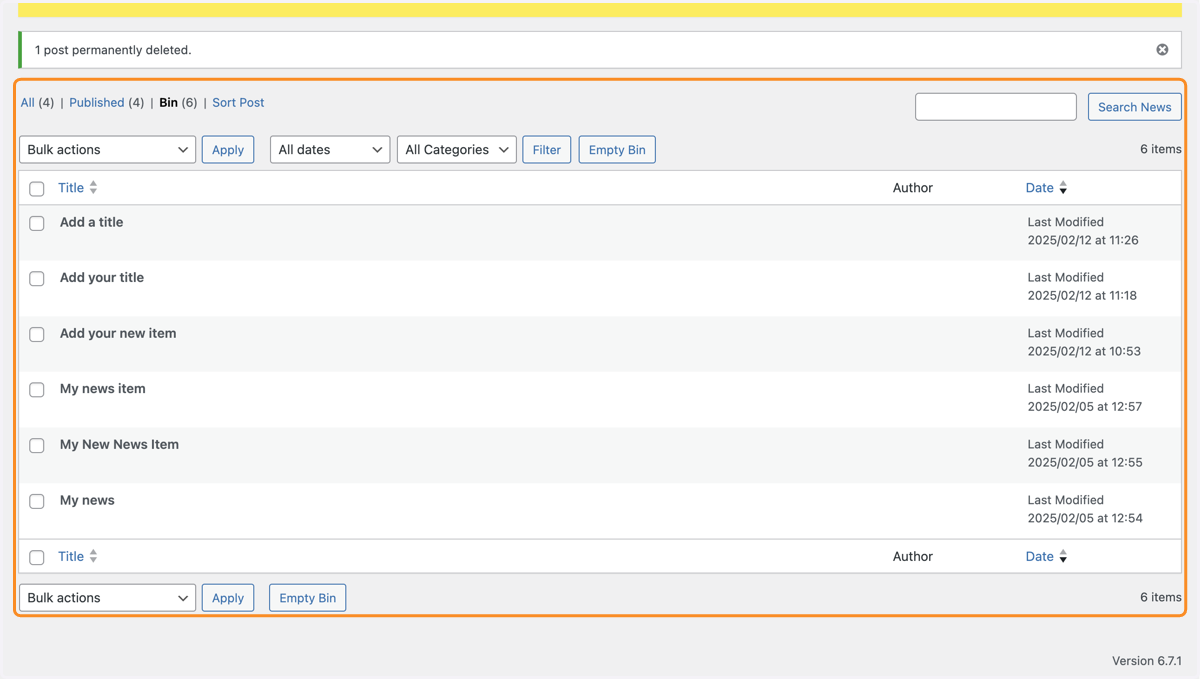Image resolution: width=1200 pixels, height=679 pixels.
Task: Open the bottom Bulk actions dropdown
Action: pyautogui.click(x=107, y=598)
